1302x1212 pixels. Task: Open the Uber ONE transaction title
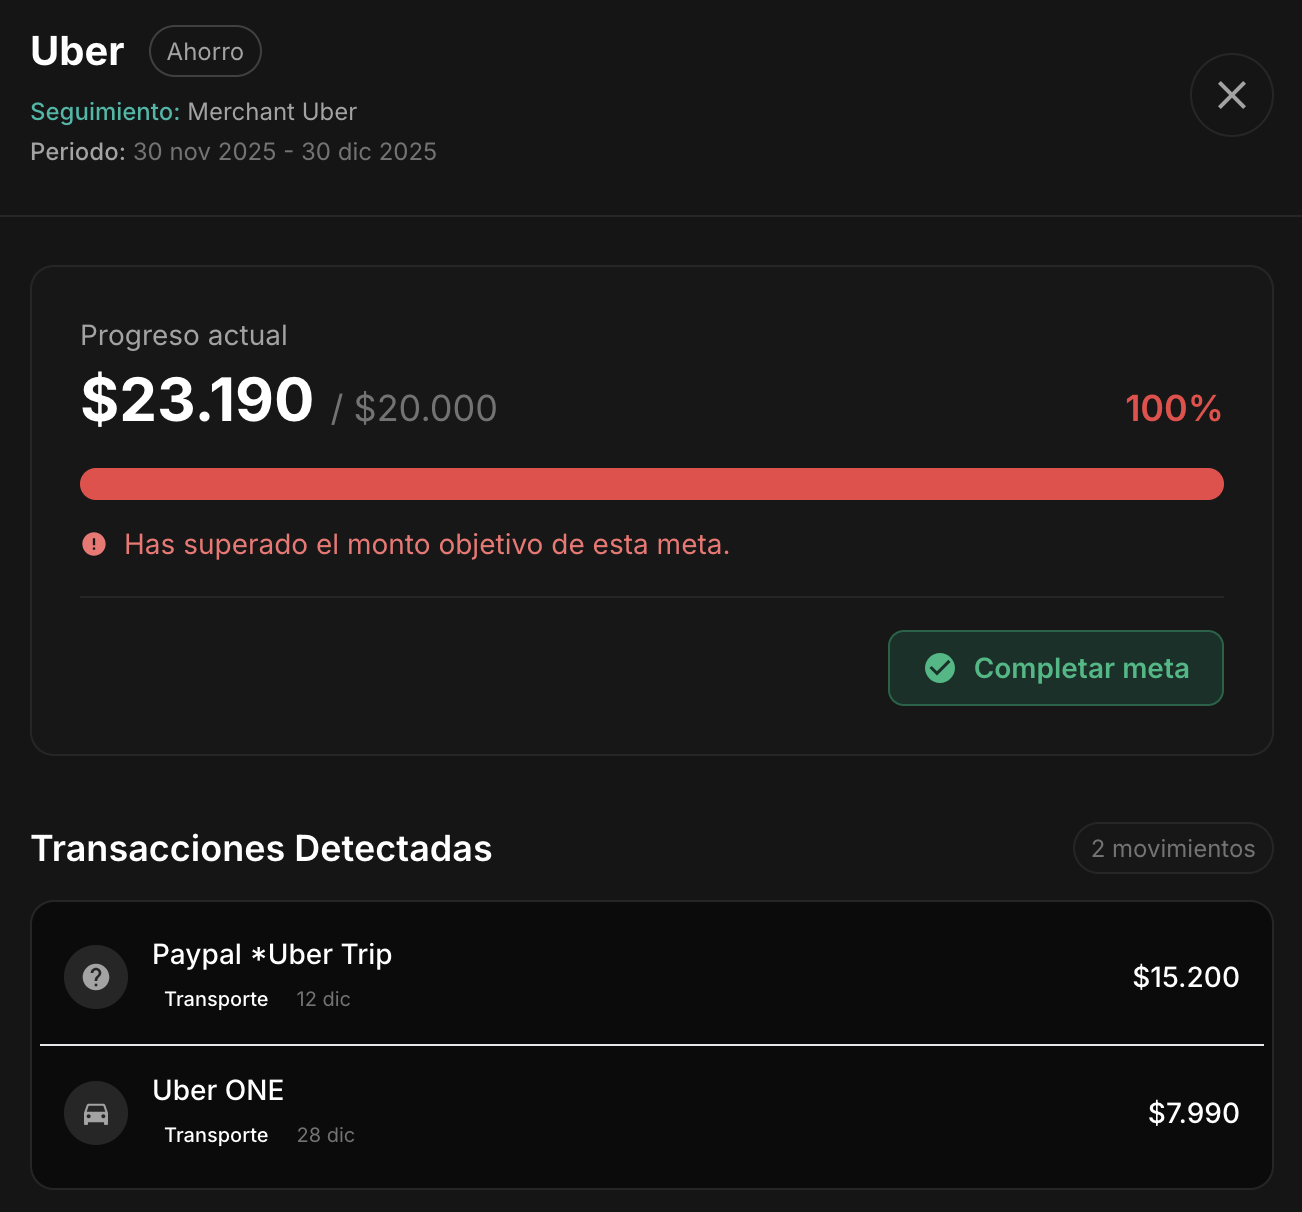[218, 1090]
